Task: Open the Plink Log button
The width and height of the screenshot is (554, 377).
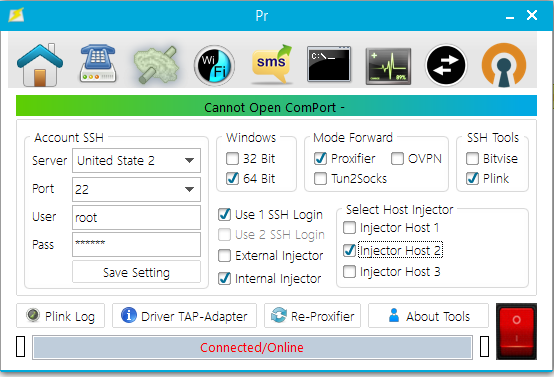Action: tap(60, 316)
